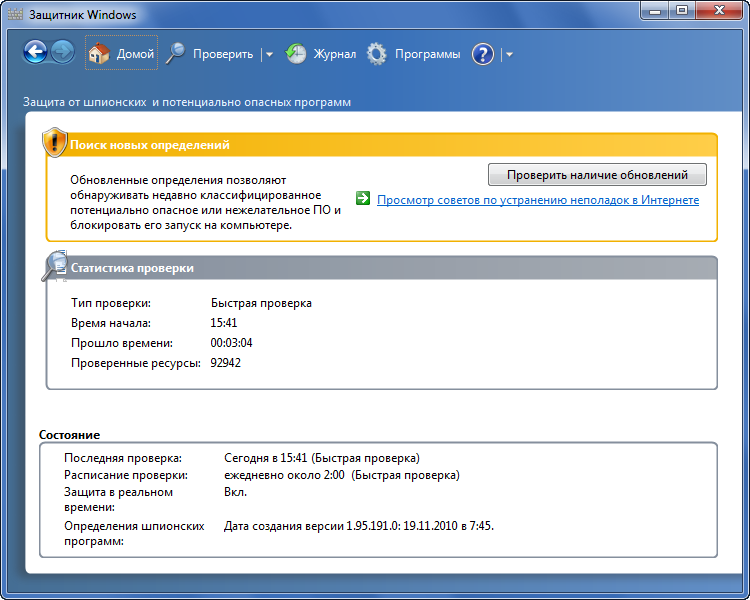Click the Статистика проверки magnifier icon
The width and height of the screenshot is (750, 600).
(55, 266)
